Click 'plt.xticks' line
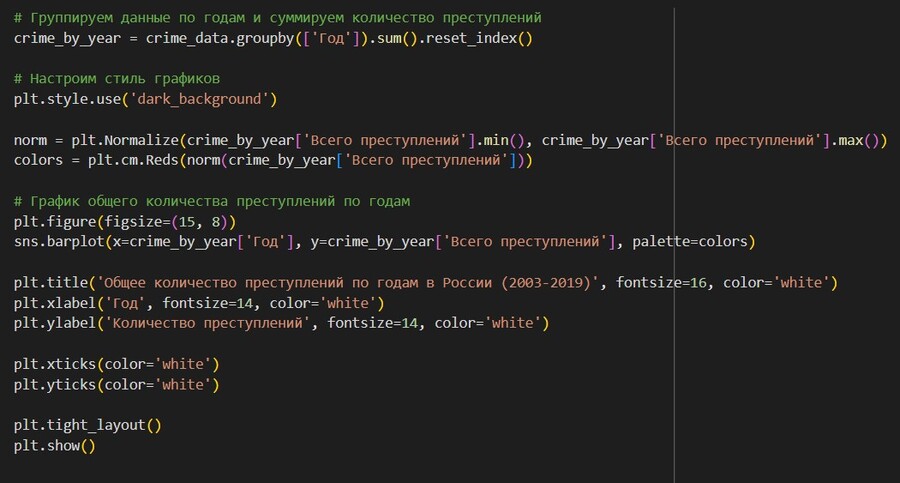This screenshot has height=483, width=900. (117, 364)
